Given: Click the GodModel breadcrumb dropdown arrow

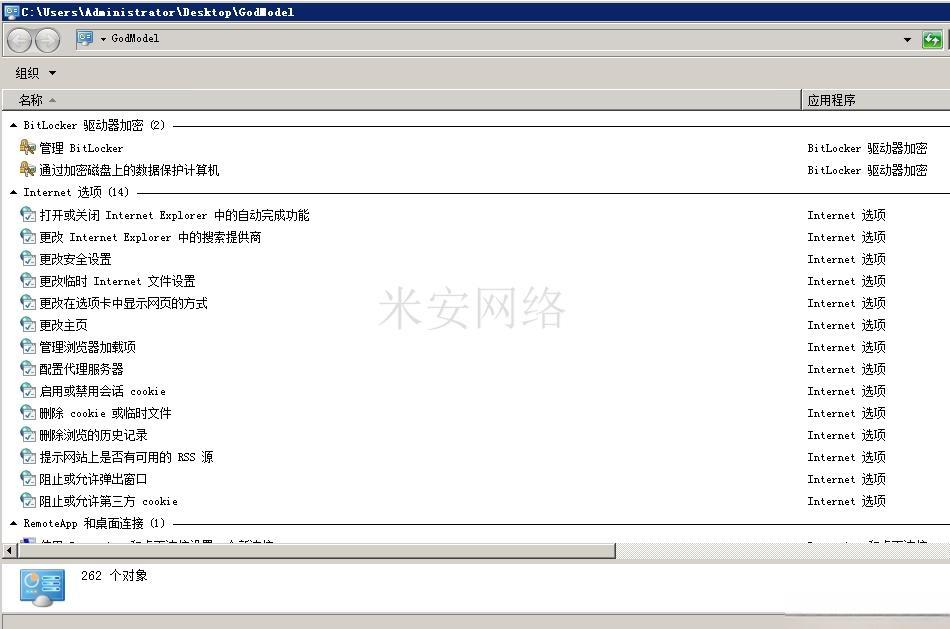Looking at the screenshot, I should (104, 39).
